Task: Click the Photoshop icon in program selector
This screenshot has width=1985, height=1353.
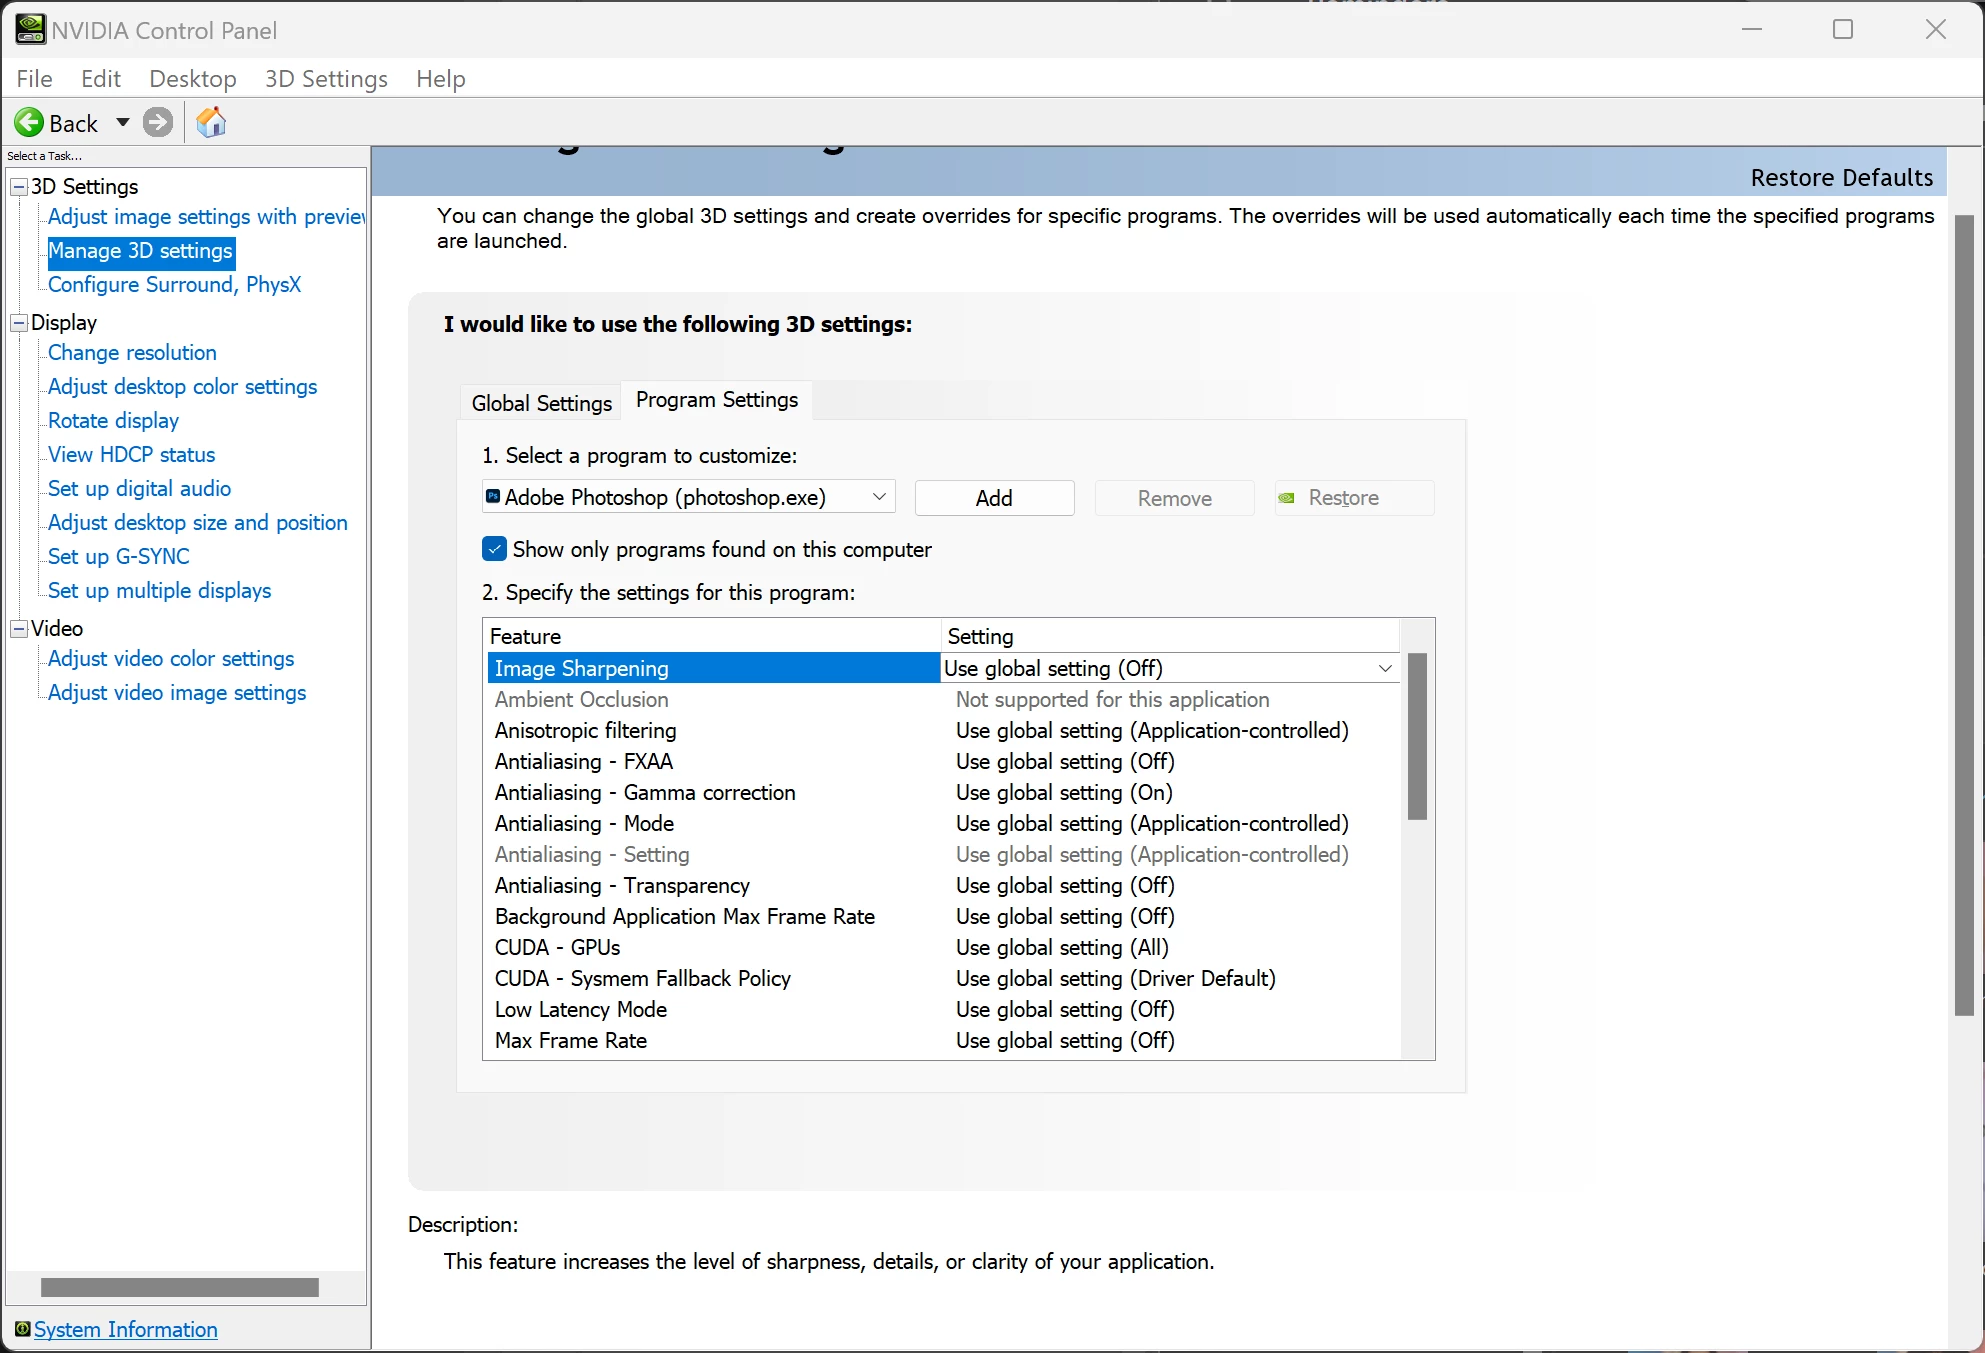Action: (493, 497)
